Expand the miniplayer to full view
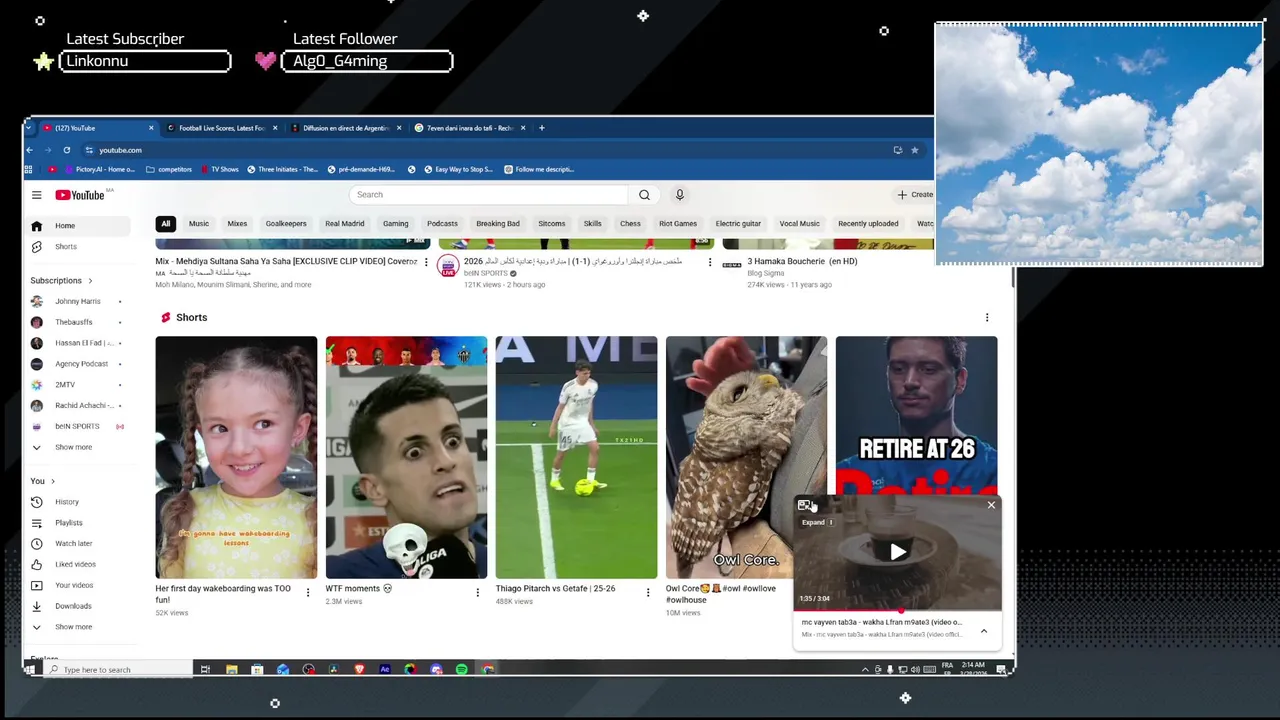 (805, 505)
